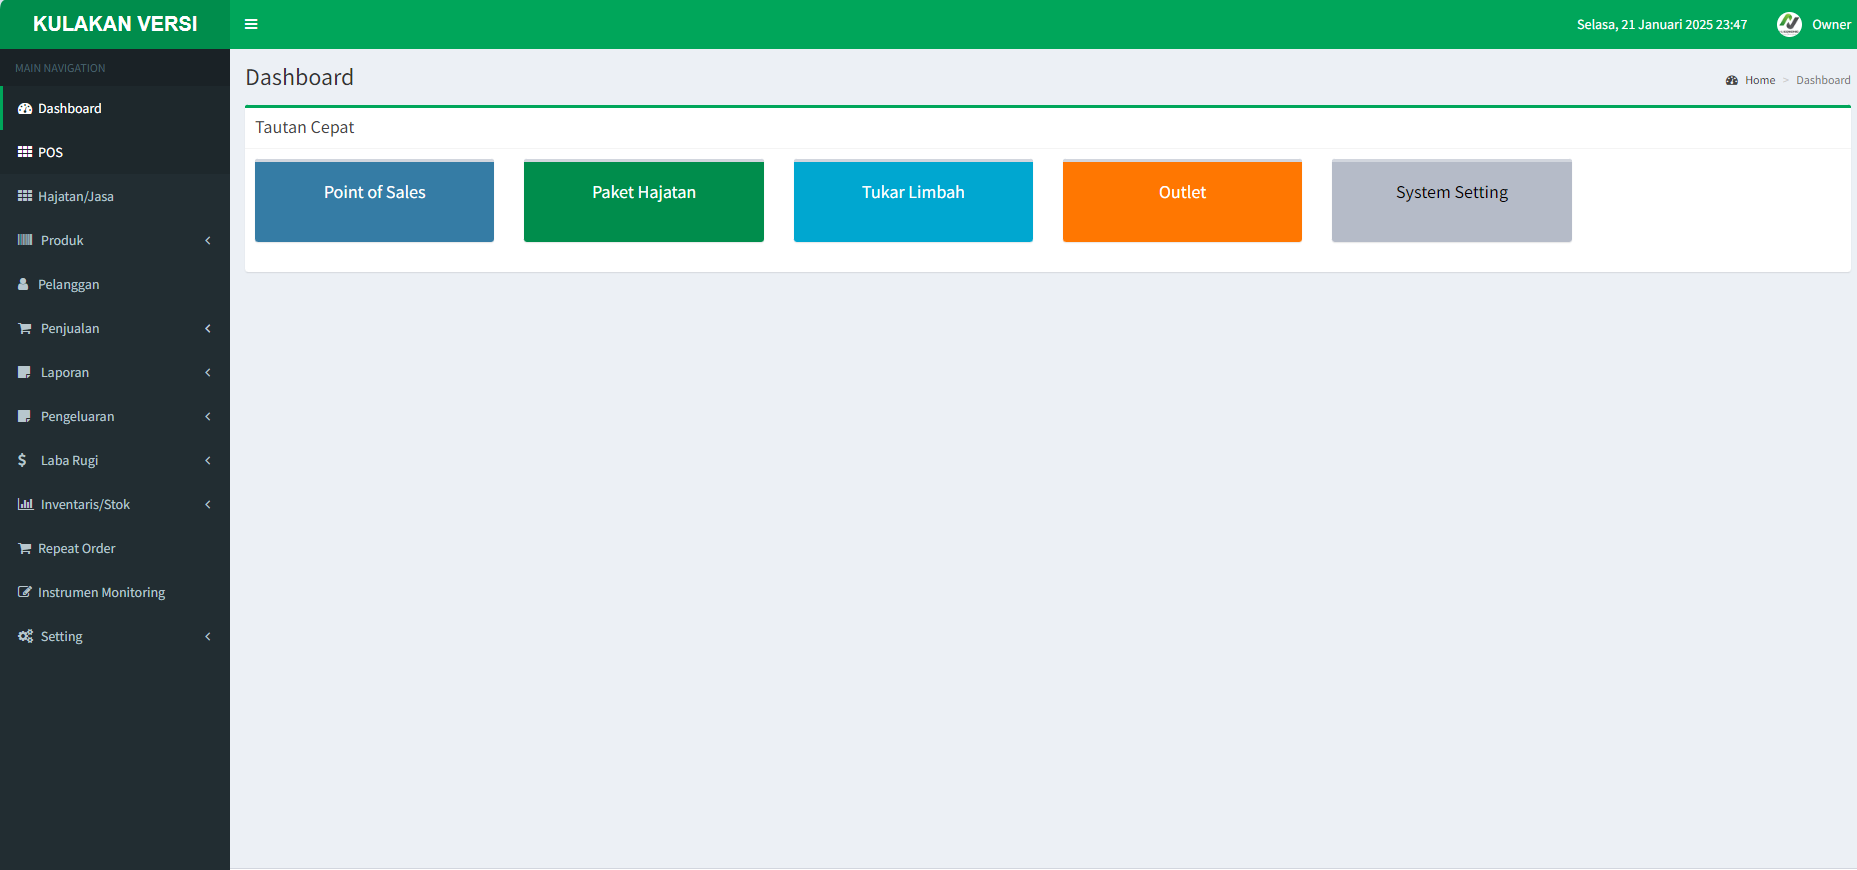Image resolution: width=1857 pixels, height=870 pixels.
Task: Expand the Penjualan submenu arrow
Action: coord(208,328)
